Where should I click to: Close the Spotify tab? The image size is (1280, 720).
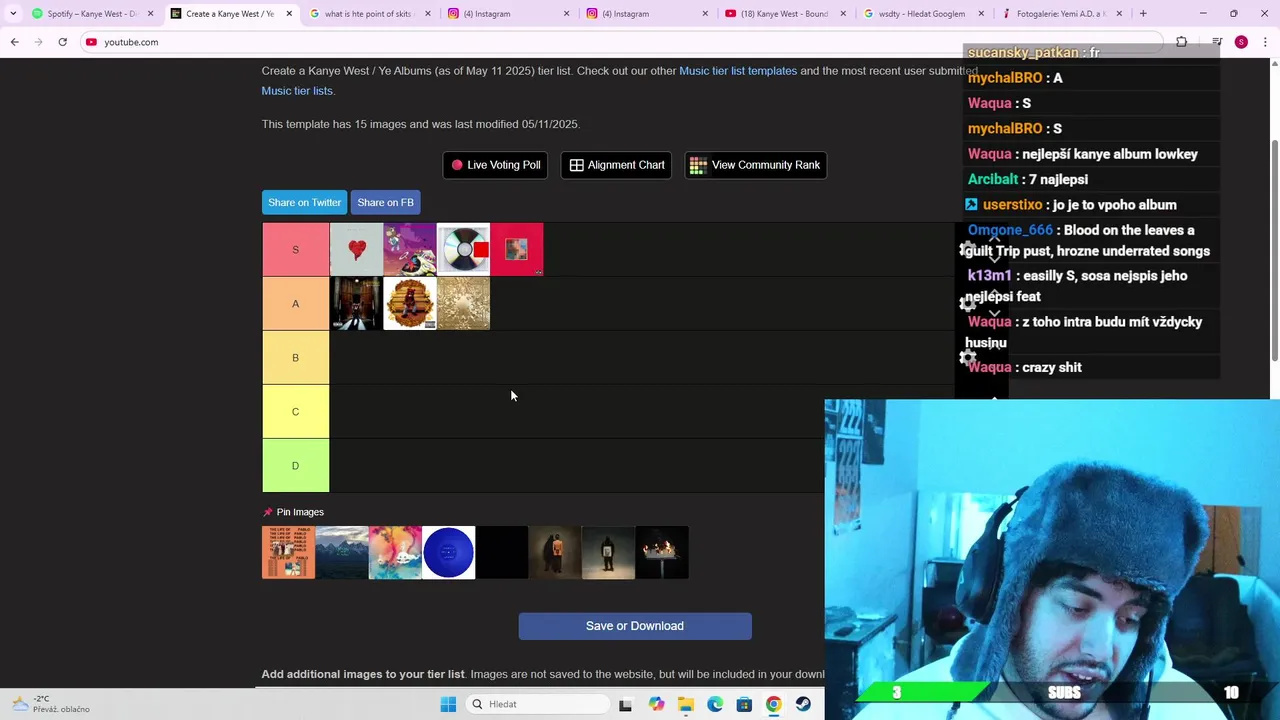pos(151,14)
